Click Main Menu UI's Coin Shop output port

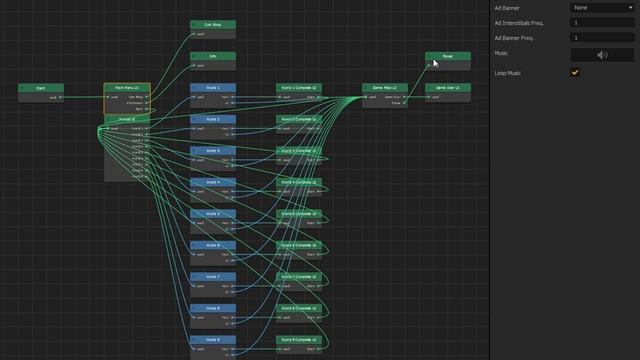coord(147,97)
